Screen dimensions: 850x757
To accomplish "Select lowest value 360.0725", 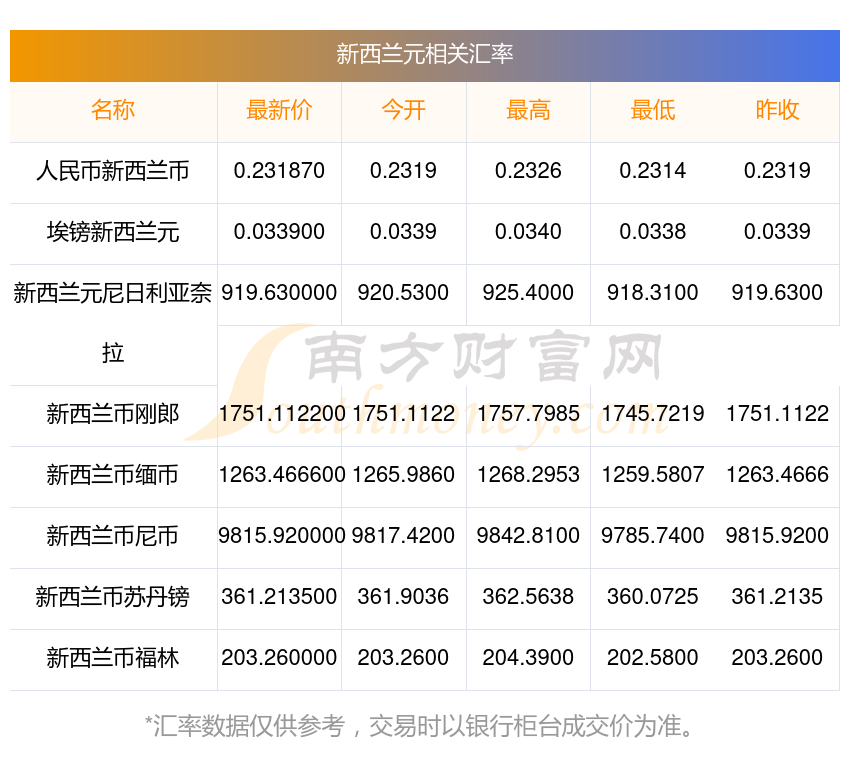I will coord(653,596).
